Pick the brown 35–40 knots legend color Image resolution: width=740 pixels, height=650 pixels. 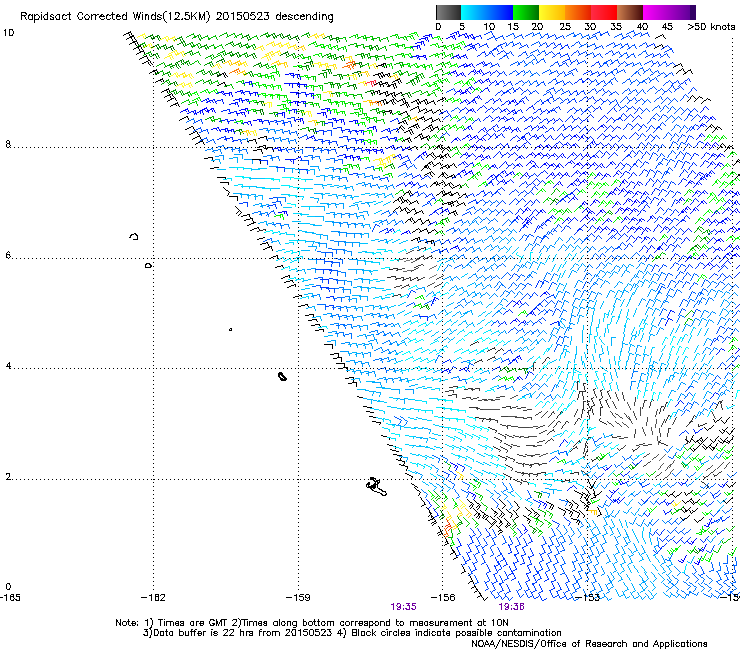(630, 12)
